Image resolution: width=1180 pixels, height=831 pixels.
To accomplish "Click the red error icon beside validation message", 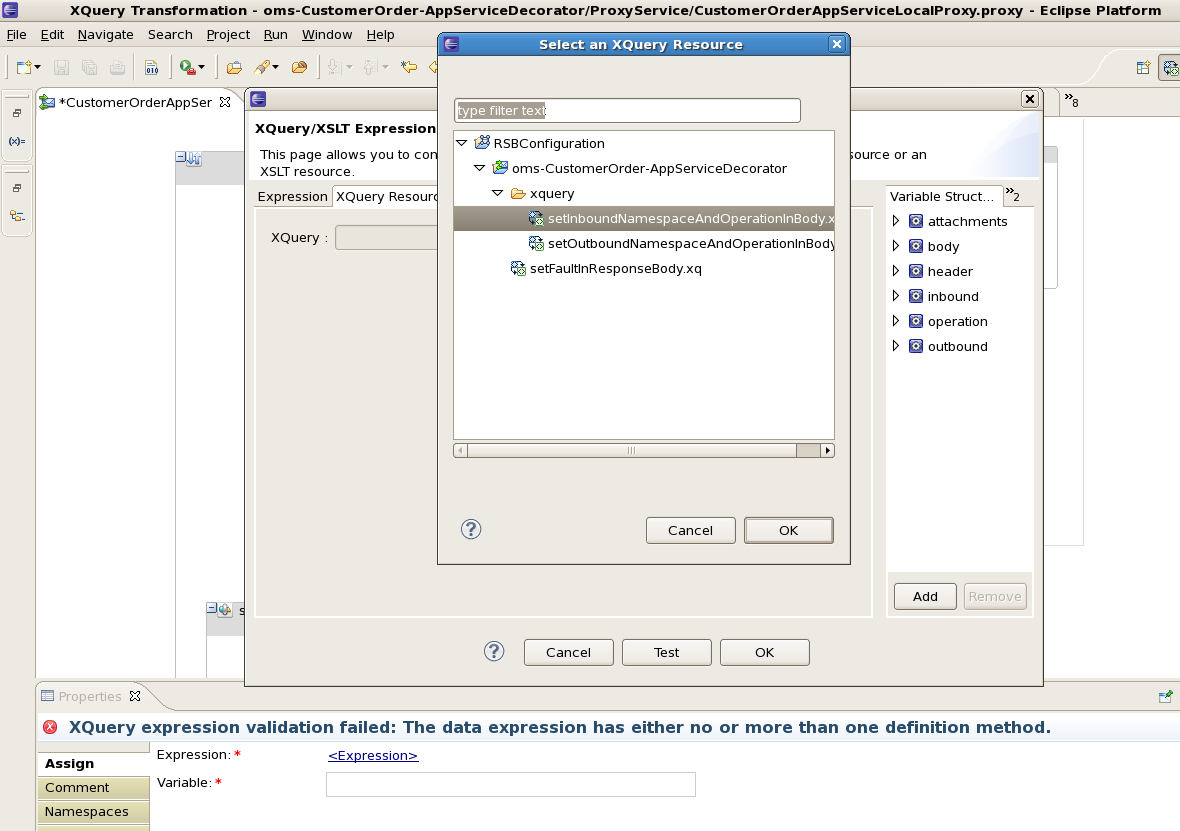I will (50, 726).
